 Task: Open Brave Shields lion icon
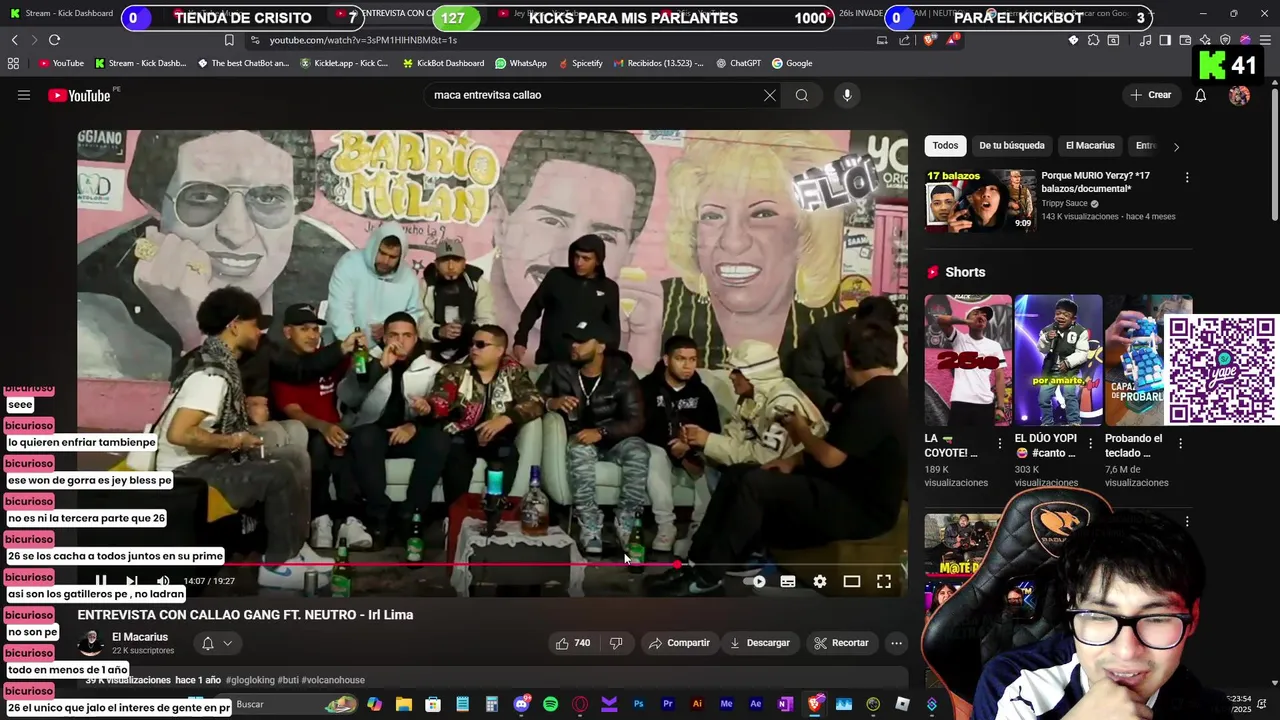click(x=928, y=40)
